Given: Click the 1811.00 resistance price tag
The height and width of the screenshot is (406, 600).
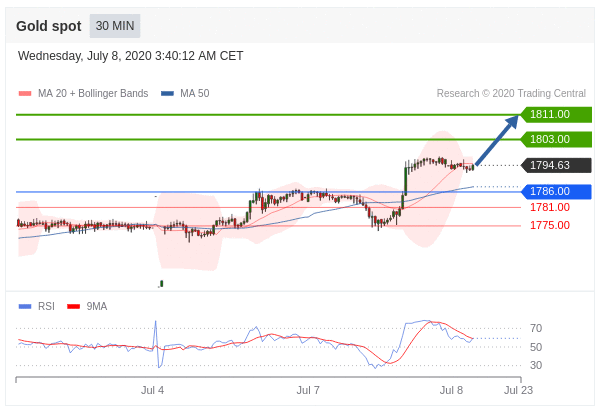Looking at the screenshot, I should [556, 114].
